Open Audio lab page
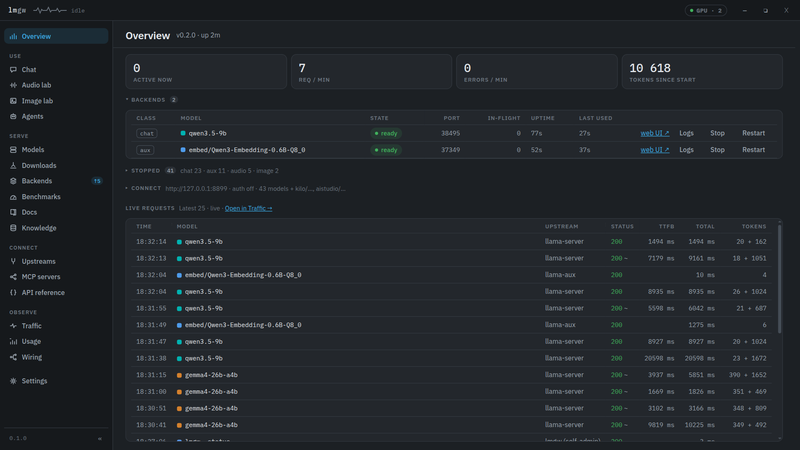800x450 pixels. [x=56, y=85]
